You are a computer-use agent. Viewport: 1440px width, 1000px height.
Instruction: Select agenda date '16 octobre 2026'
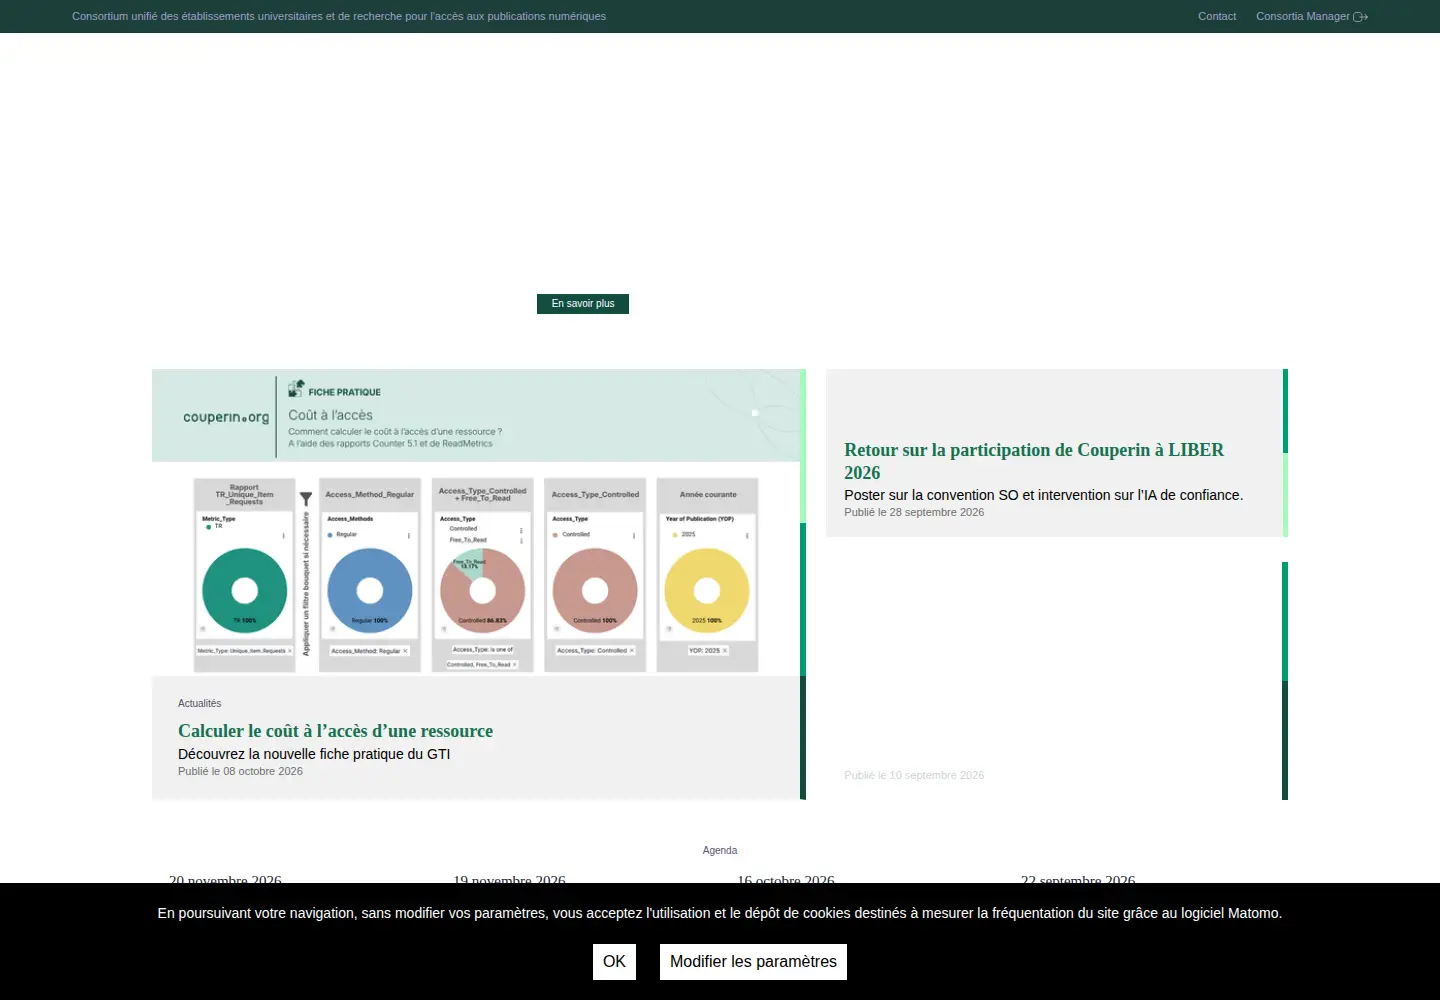pos(785,879)
